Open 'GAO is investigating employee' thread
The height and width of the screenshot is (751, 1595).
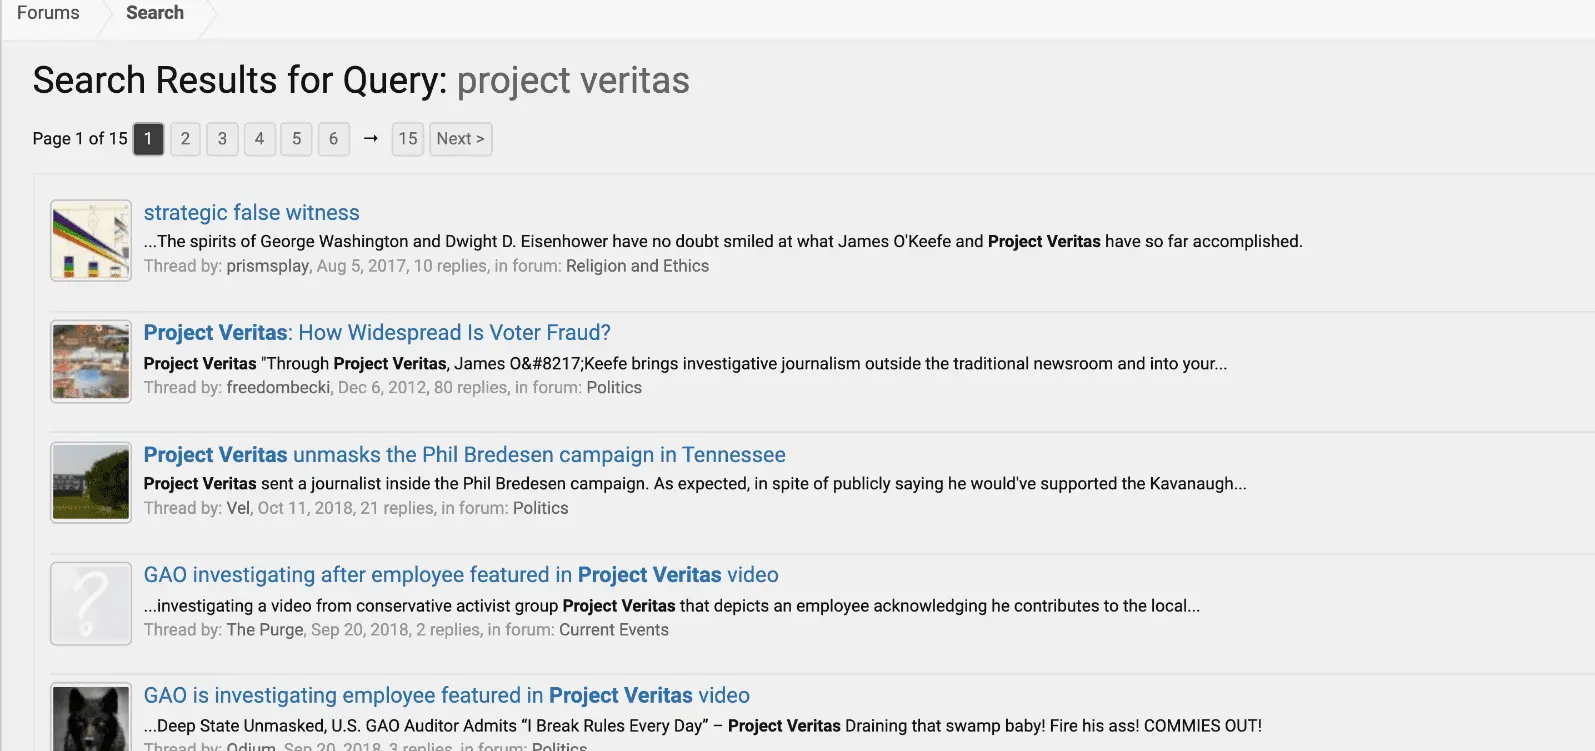(446, 696)
